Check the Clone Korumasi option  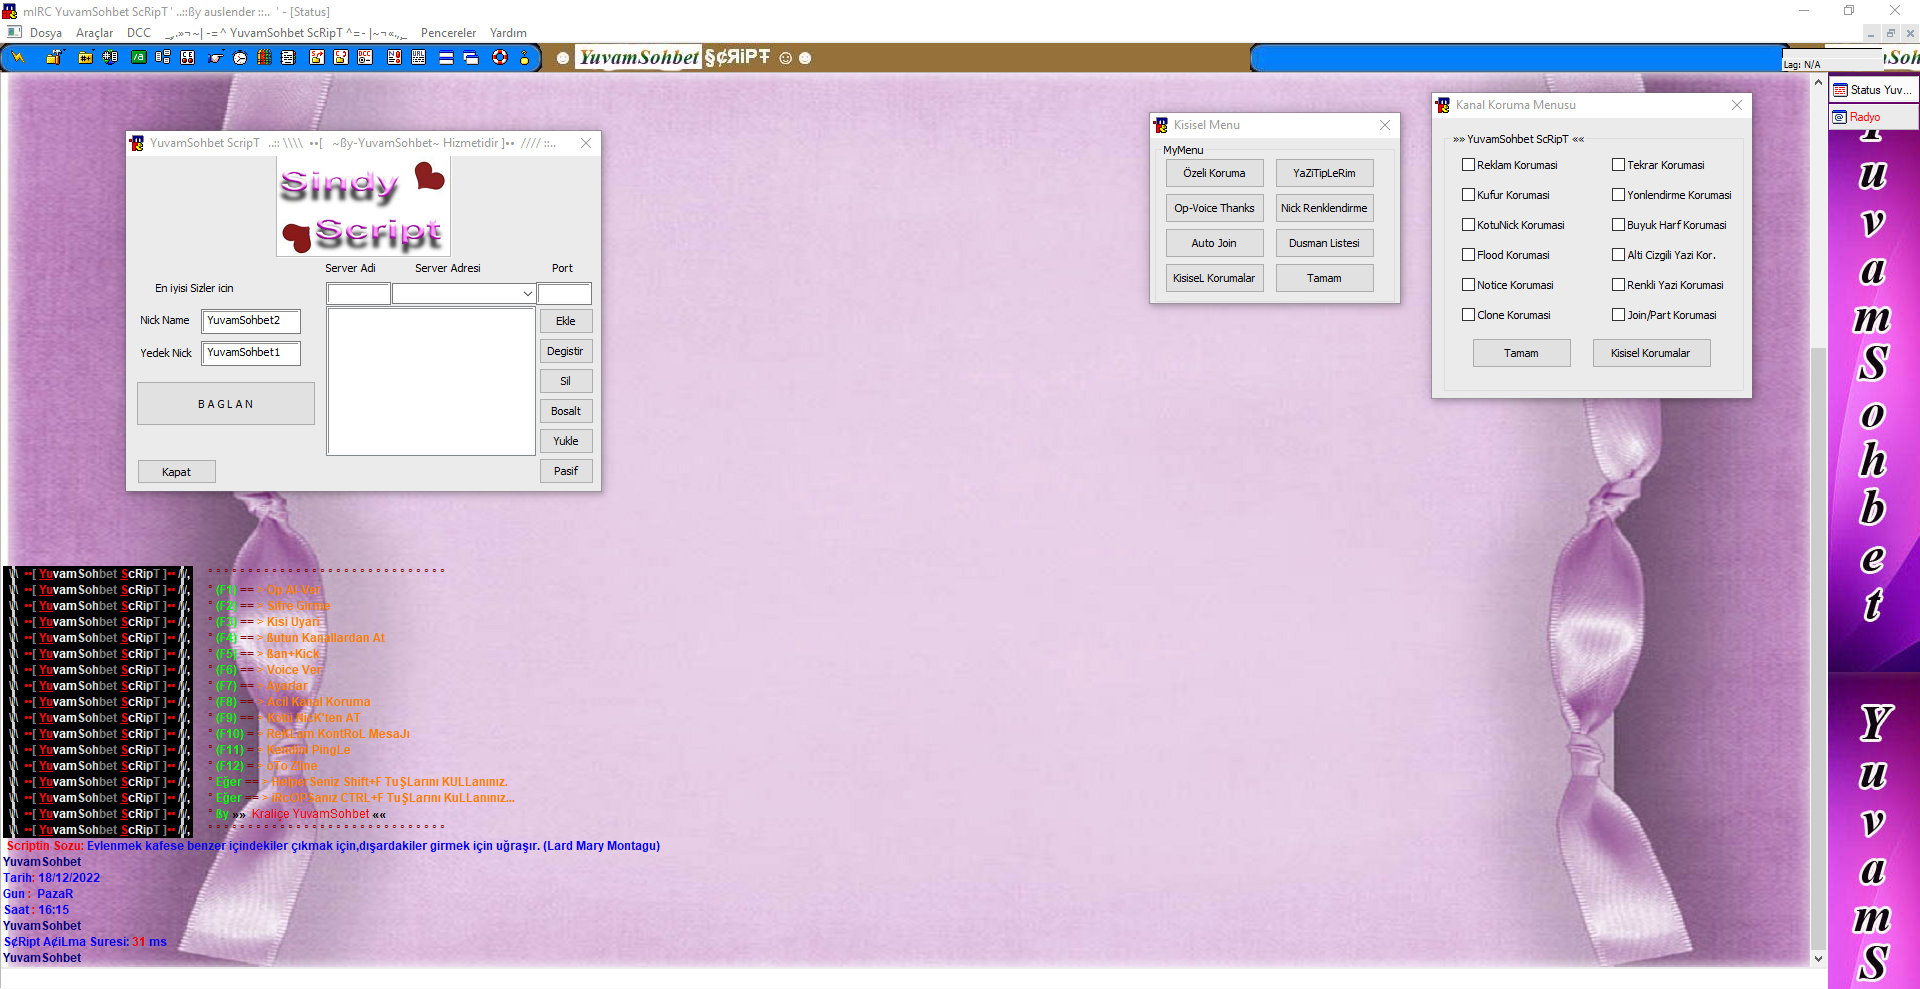click(x=1469, y=315)
